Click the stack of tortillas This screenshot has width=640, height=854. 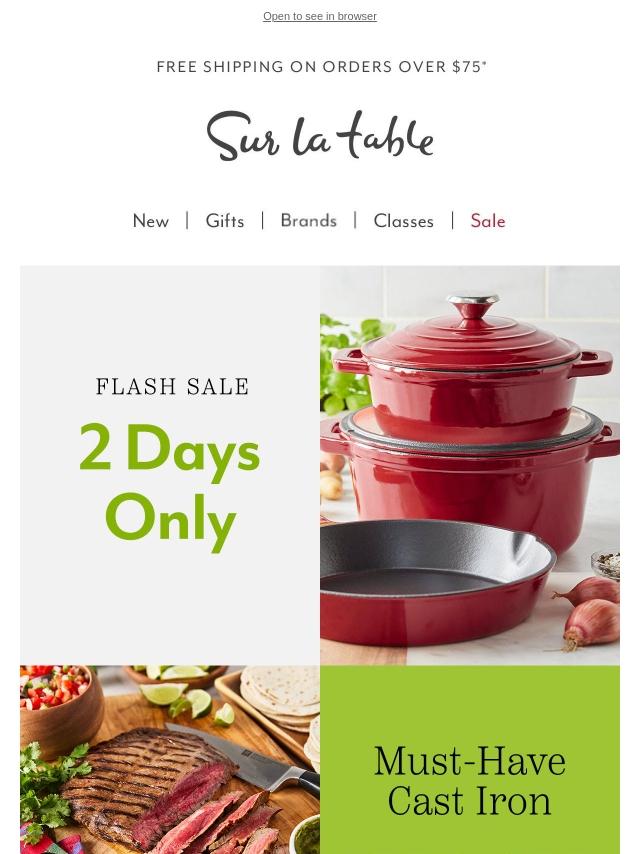coord(282,696)
